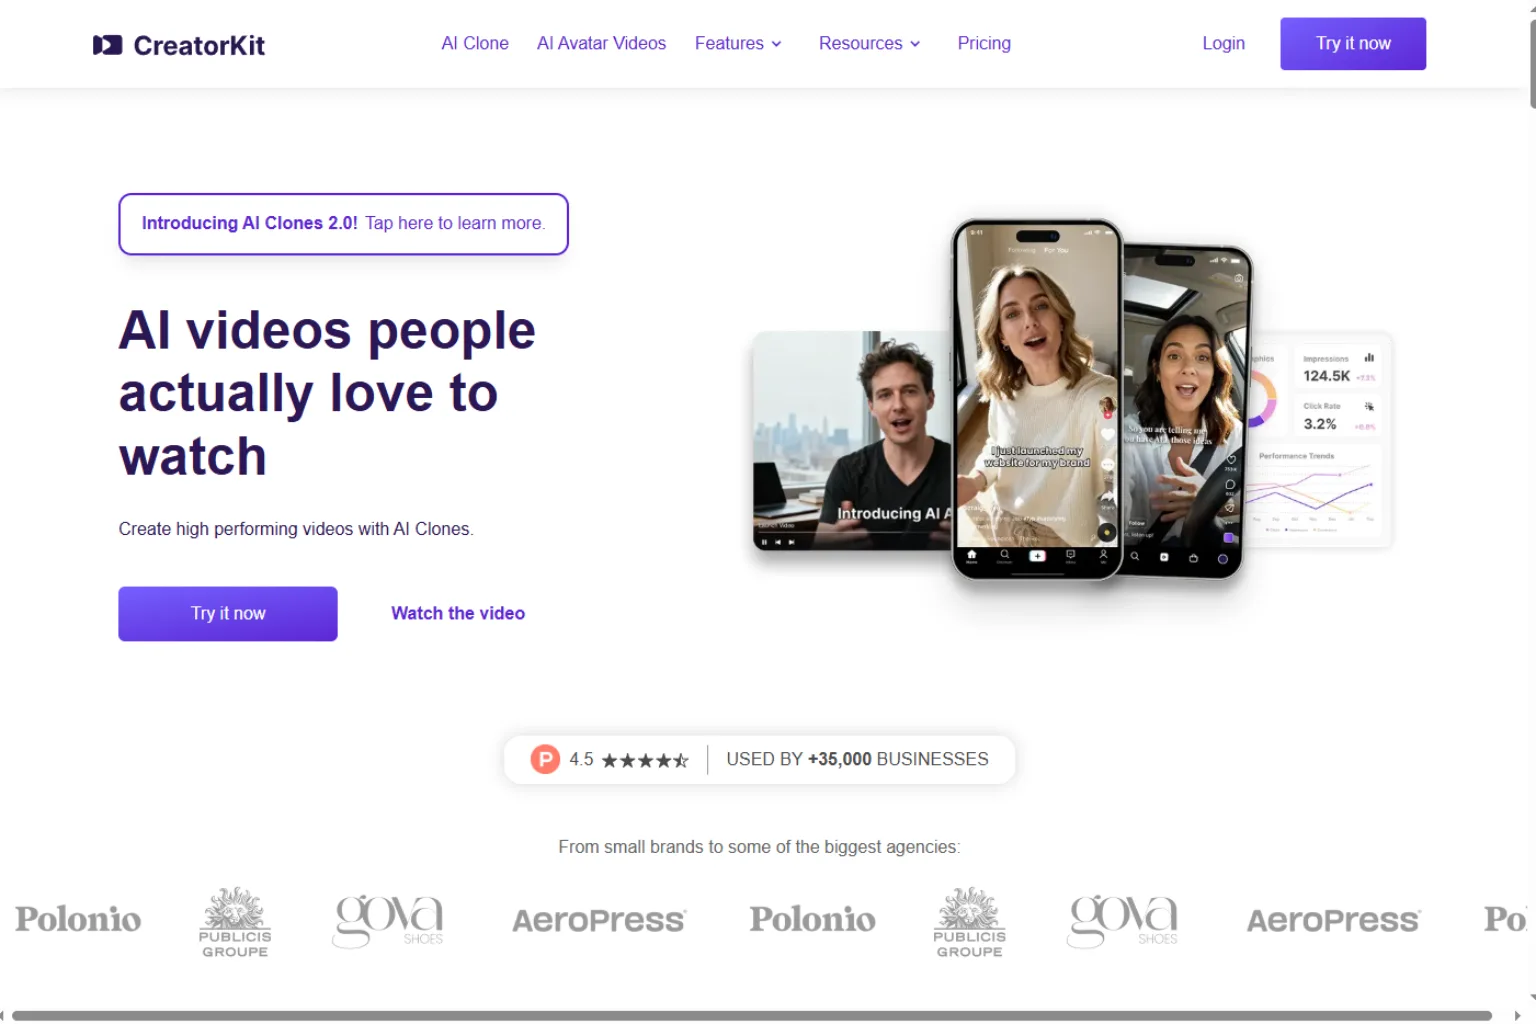
Task: Open the AI Clone nav link
Action: pyautogui.click(x=475, y=43)
